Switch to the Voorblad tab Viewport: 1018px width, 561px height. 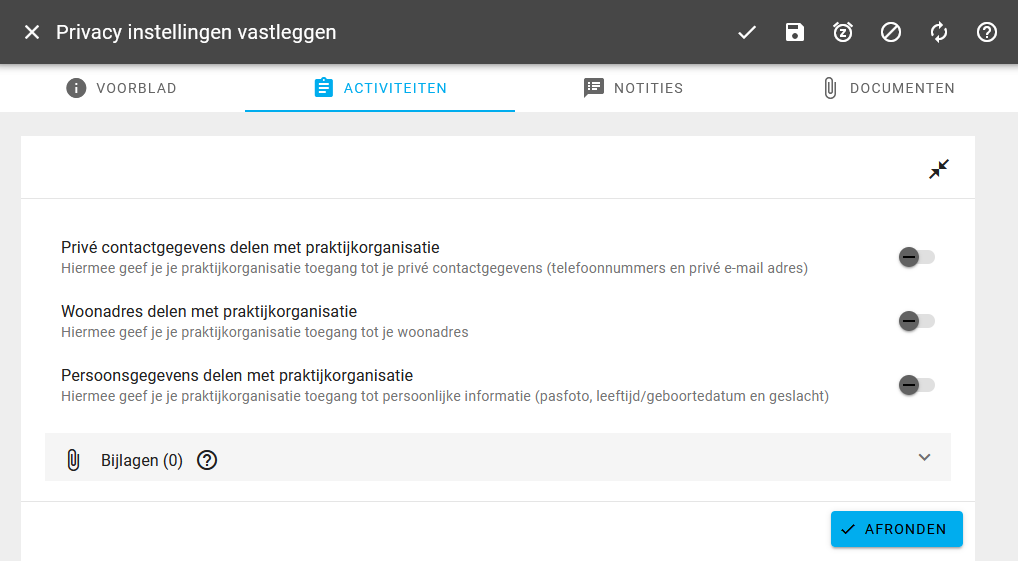[121, 88]
